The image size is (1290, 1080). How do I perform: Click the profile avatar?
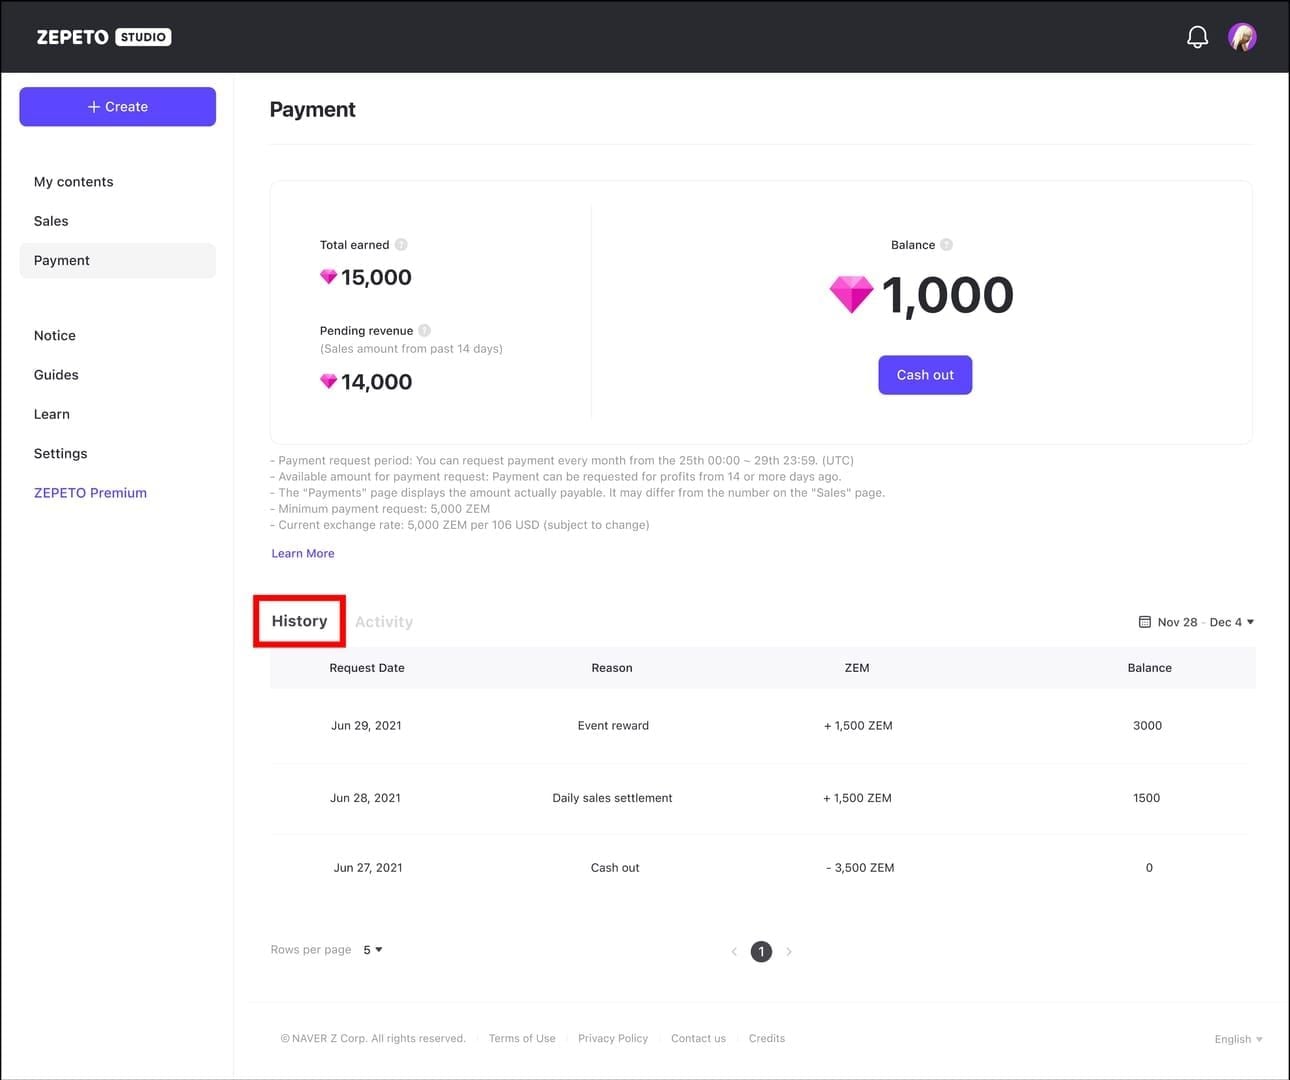tap(1242, 36)
